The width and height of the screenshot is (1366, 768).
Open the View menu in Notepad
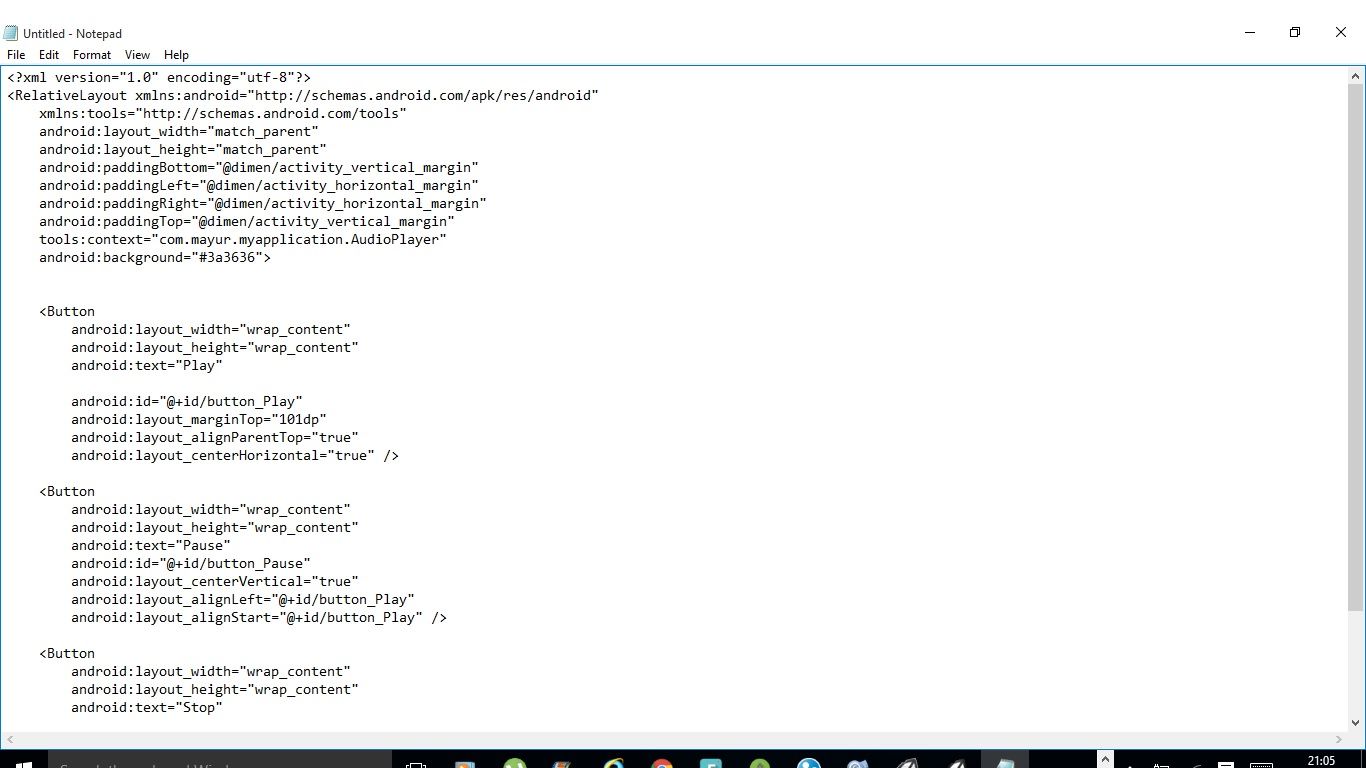137,55
